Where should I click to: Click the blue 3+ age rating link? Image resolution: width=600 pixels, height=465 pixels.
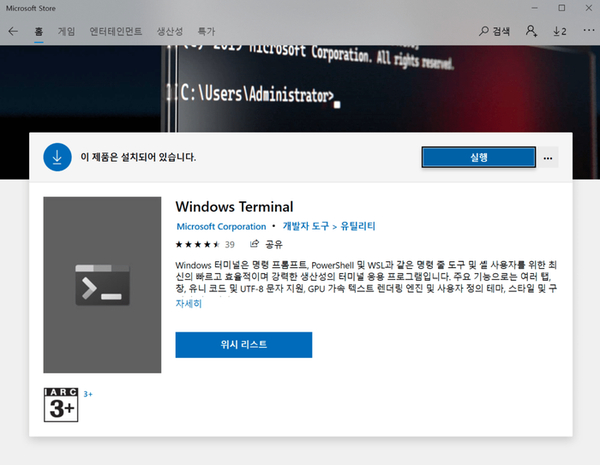[x=88, y=394]
